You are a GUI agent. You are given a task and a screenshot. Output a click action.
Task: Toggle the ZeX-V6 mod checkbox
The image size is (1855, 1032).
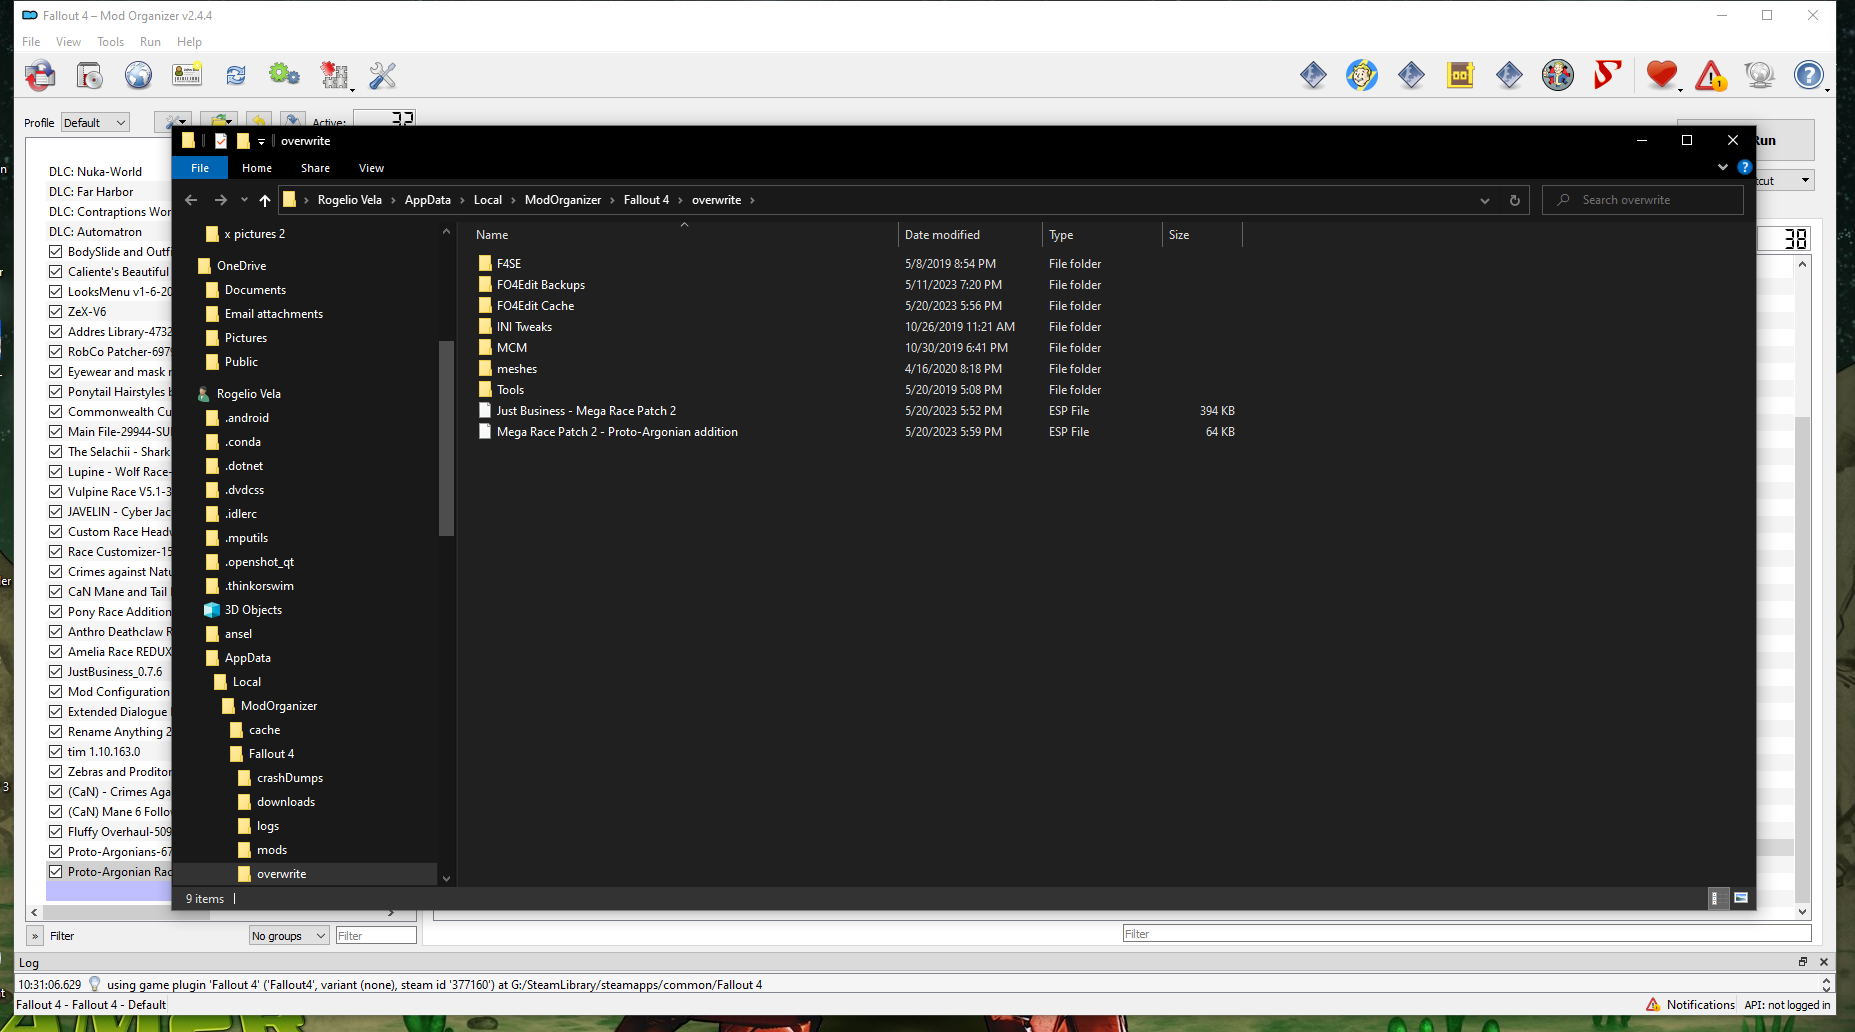tap(56, 311)
